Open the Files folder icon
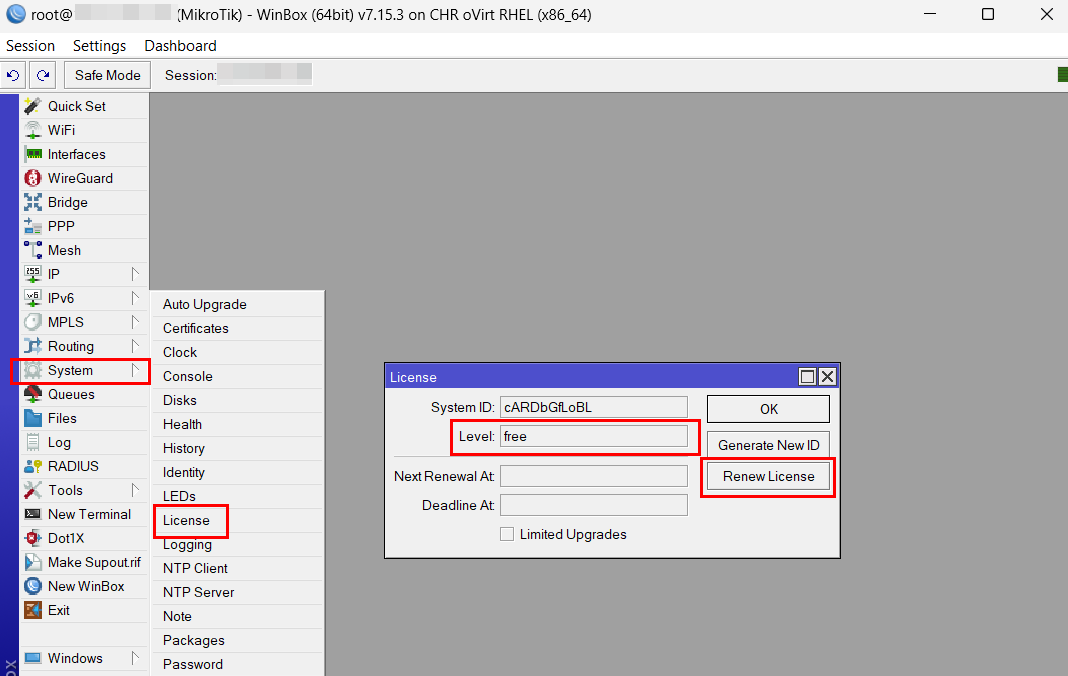The height and width of the screenshot is (676, 1068). [33, 418]
